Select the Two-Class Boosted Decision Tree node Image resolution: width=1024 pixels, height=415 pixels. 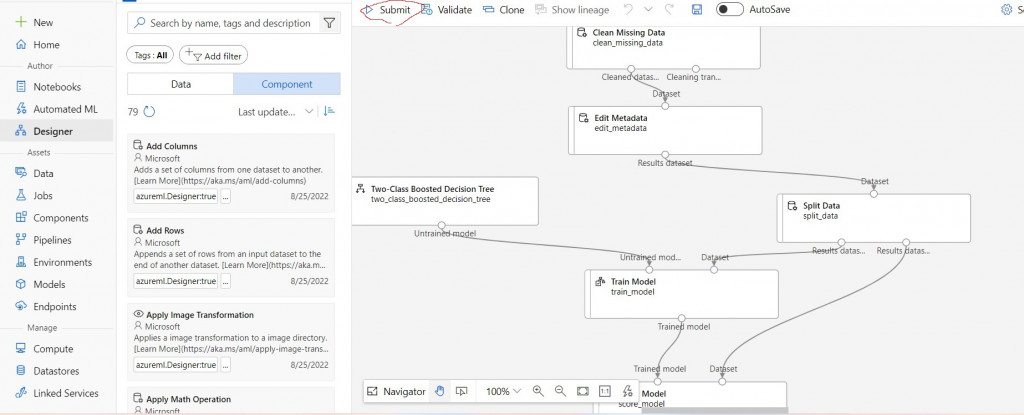(x=444, y=201)
